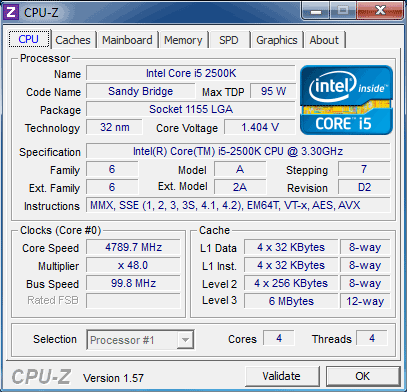Click the Instructions field listing MMX, SSE
The image size is (407, 392).
click(238, 205)
